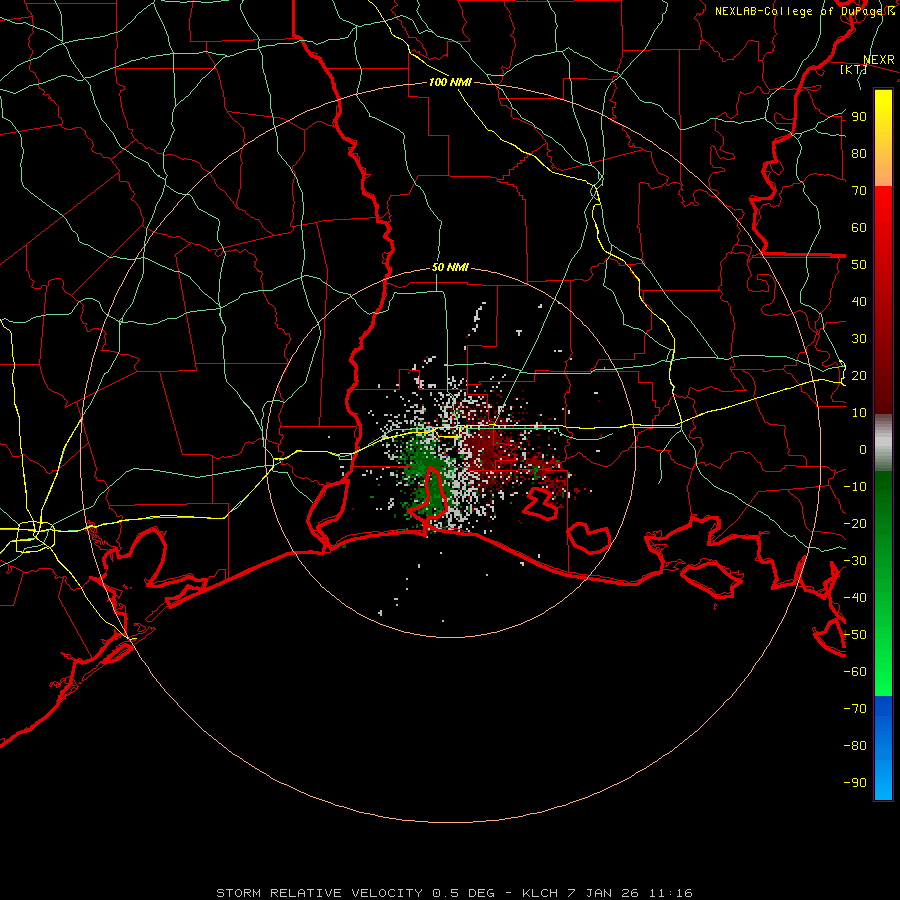This screenshot has width=900, height=900.
Task: Click the "NEXR" label near the color scale
Action: coord(879,60)
